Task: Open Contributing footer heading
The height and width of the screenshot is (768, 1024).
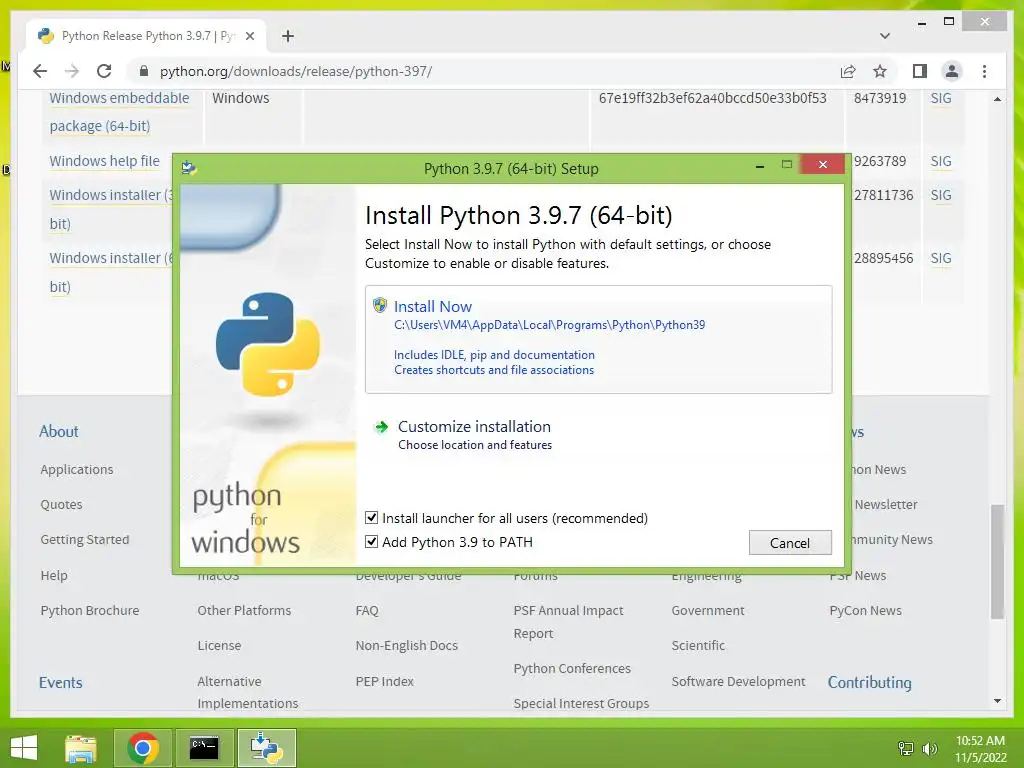Action: click(x=869, y=682)
